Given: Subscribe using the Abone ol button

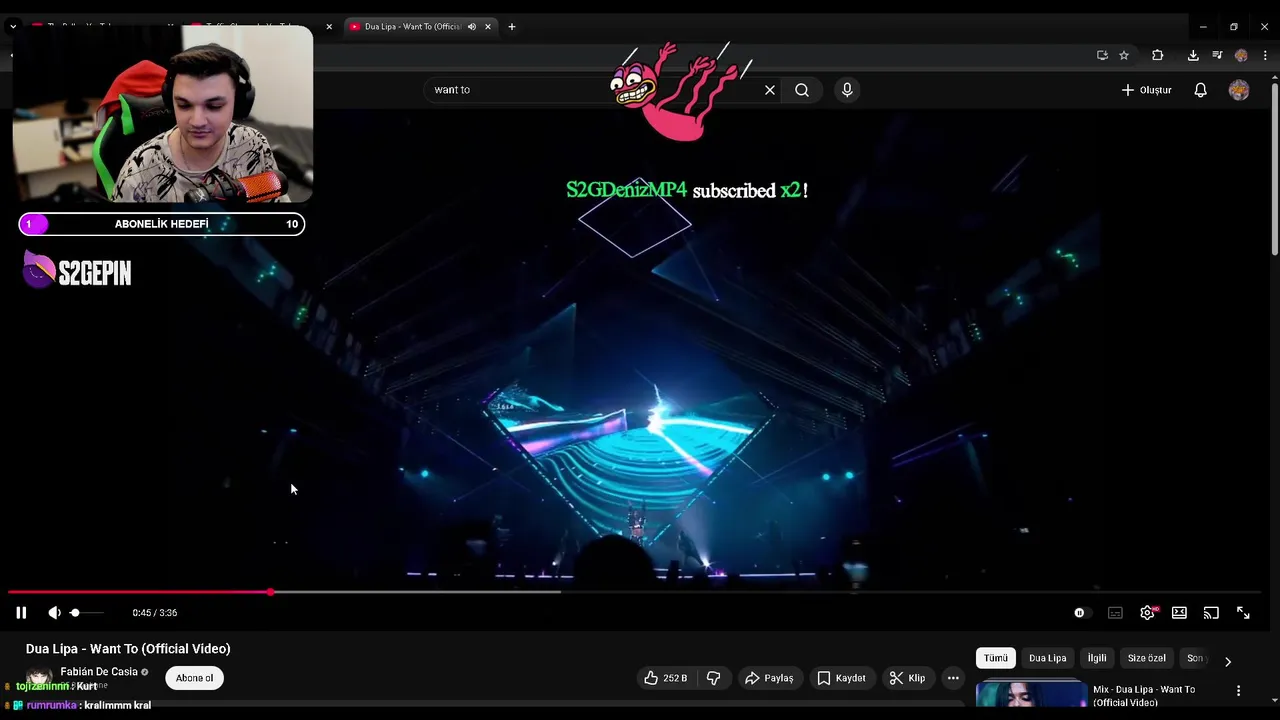Looking at the screenshot, I should click(194, 678).
